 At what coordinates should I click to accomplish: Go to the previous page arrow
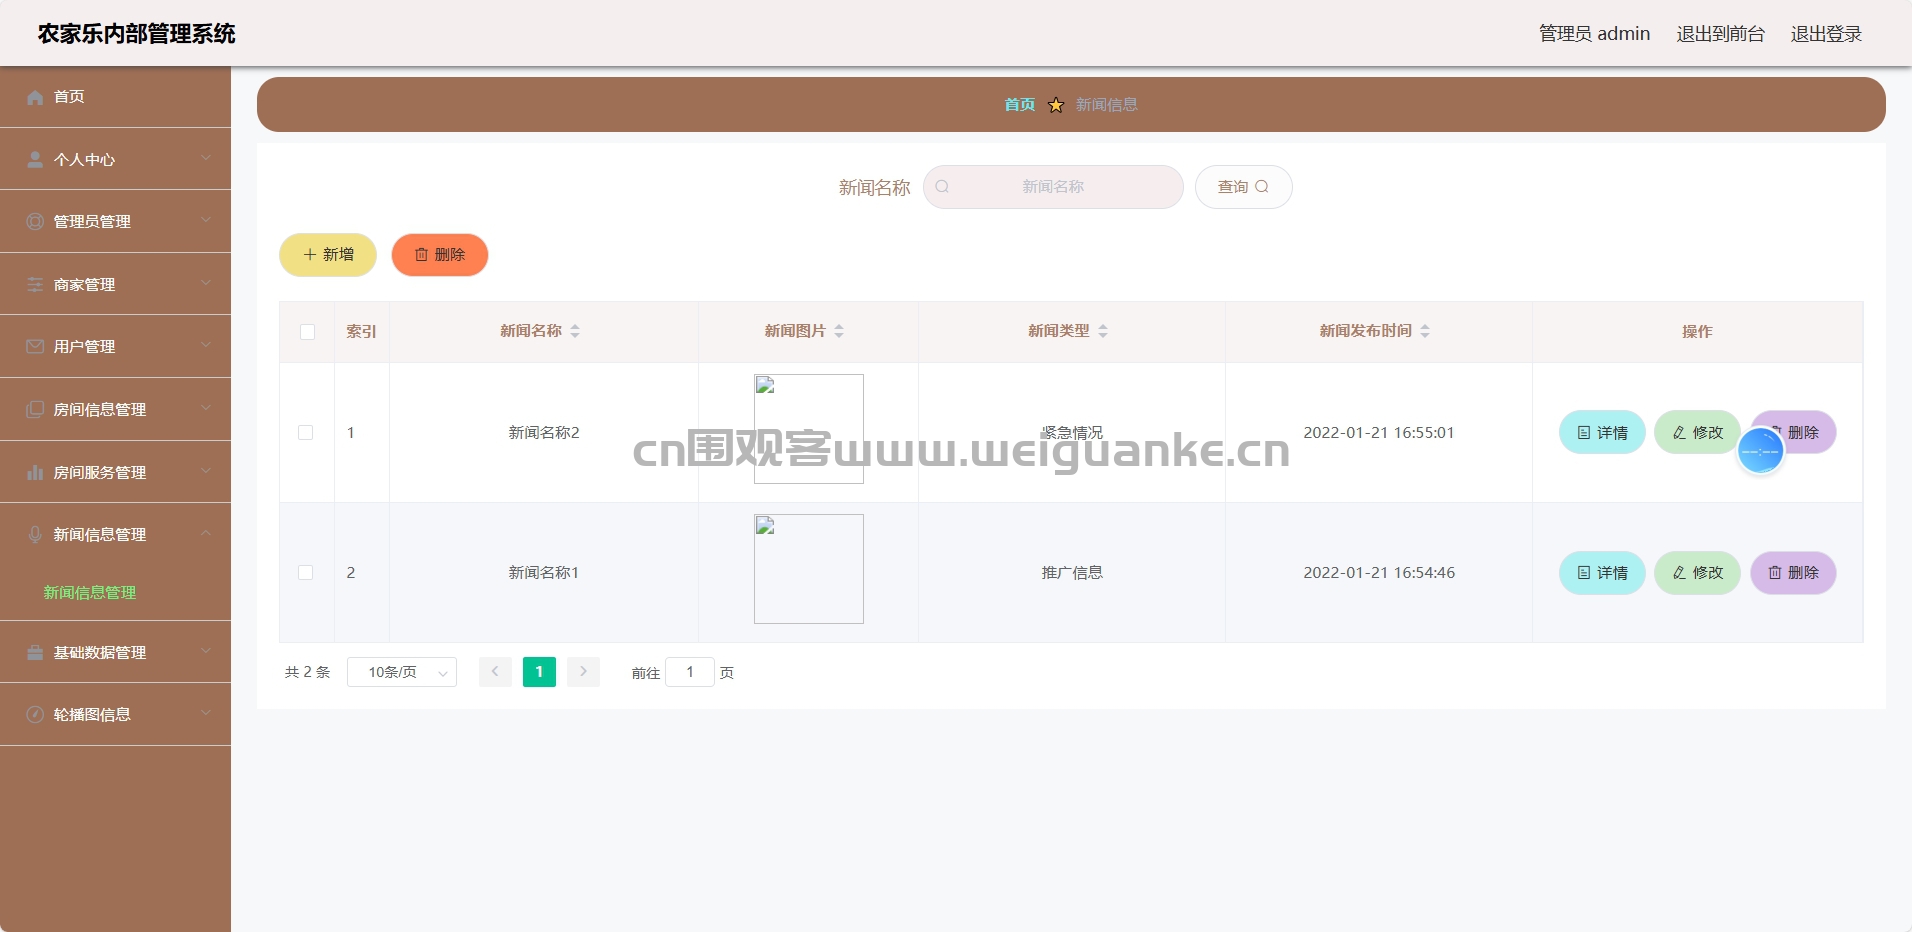(495, 672)
